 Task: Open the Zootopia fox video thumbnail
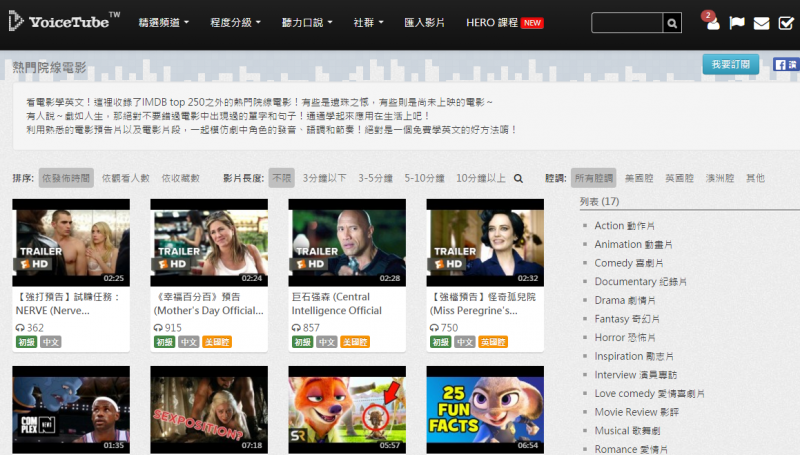[347, 410]
